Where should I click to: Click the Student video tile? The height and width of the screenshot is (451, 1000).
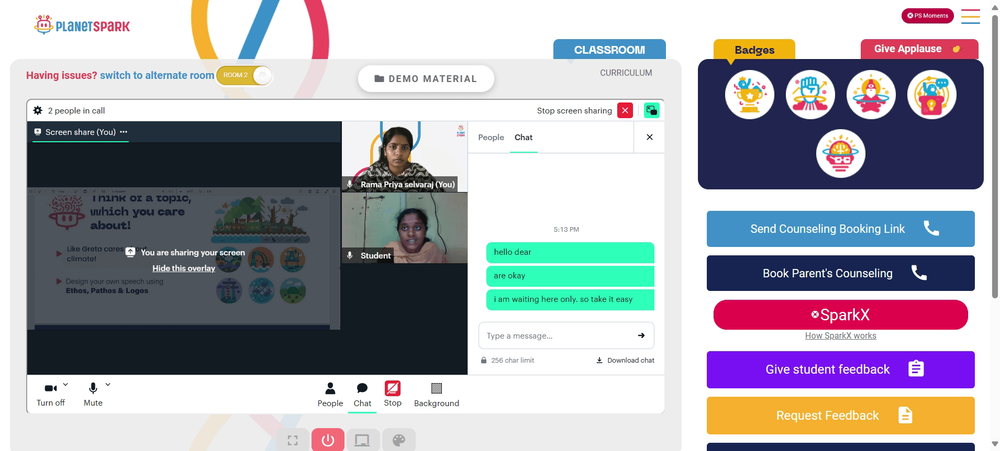tap(404, 228)
